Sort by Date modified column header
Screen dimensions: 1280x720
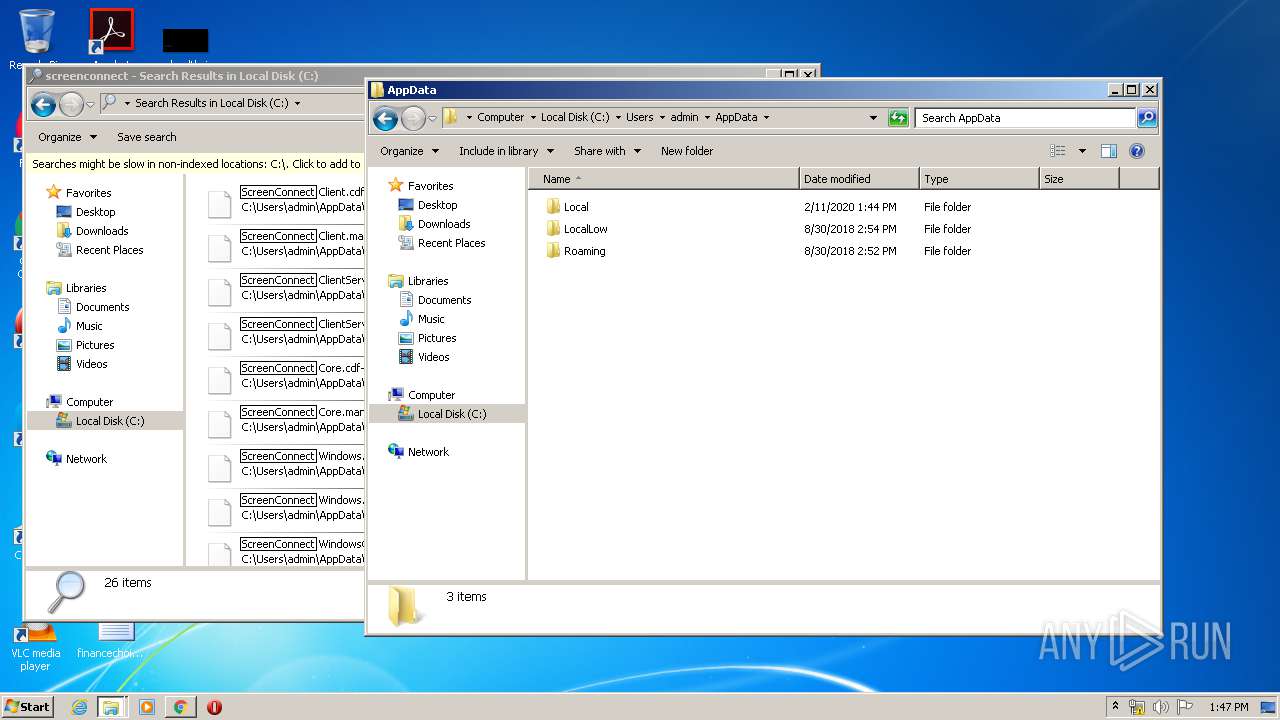point(859,179)
